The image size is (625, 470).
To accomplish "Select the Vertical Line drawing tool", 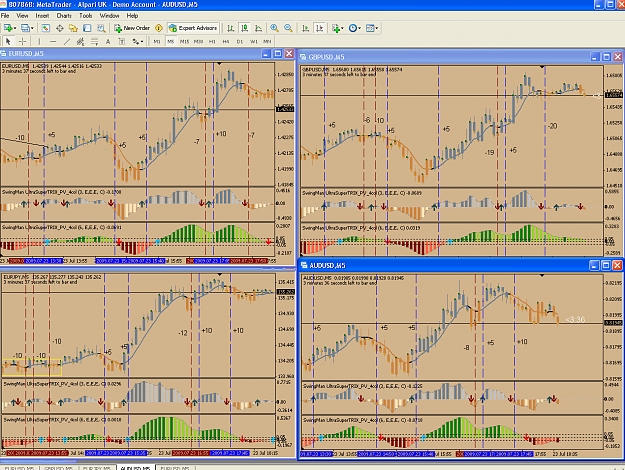I will coord(39,41).
